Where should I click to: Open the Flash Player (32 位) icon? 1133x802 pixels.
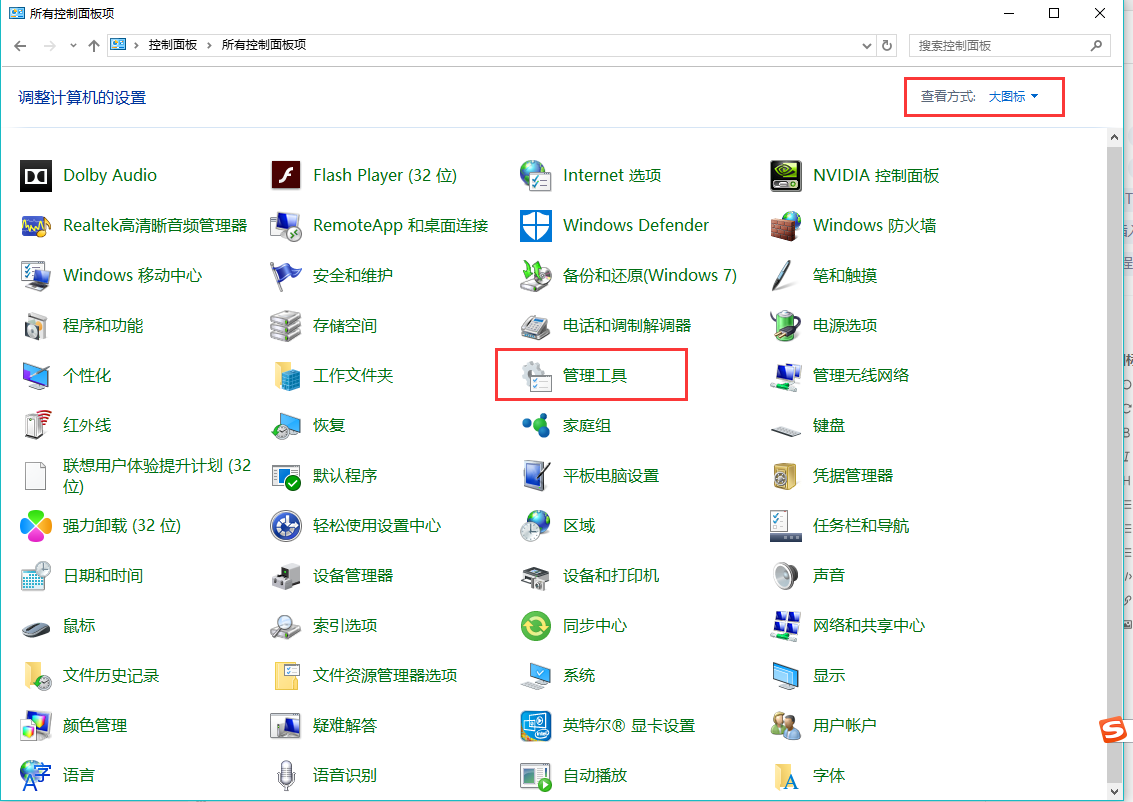(286, 176)
